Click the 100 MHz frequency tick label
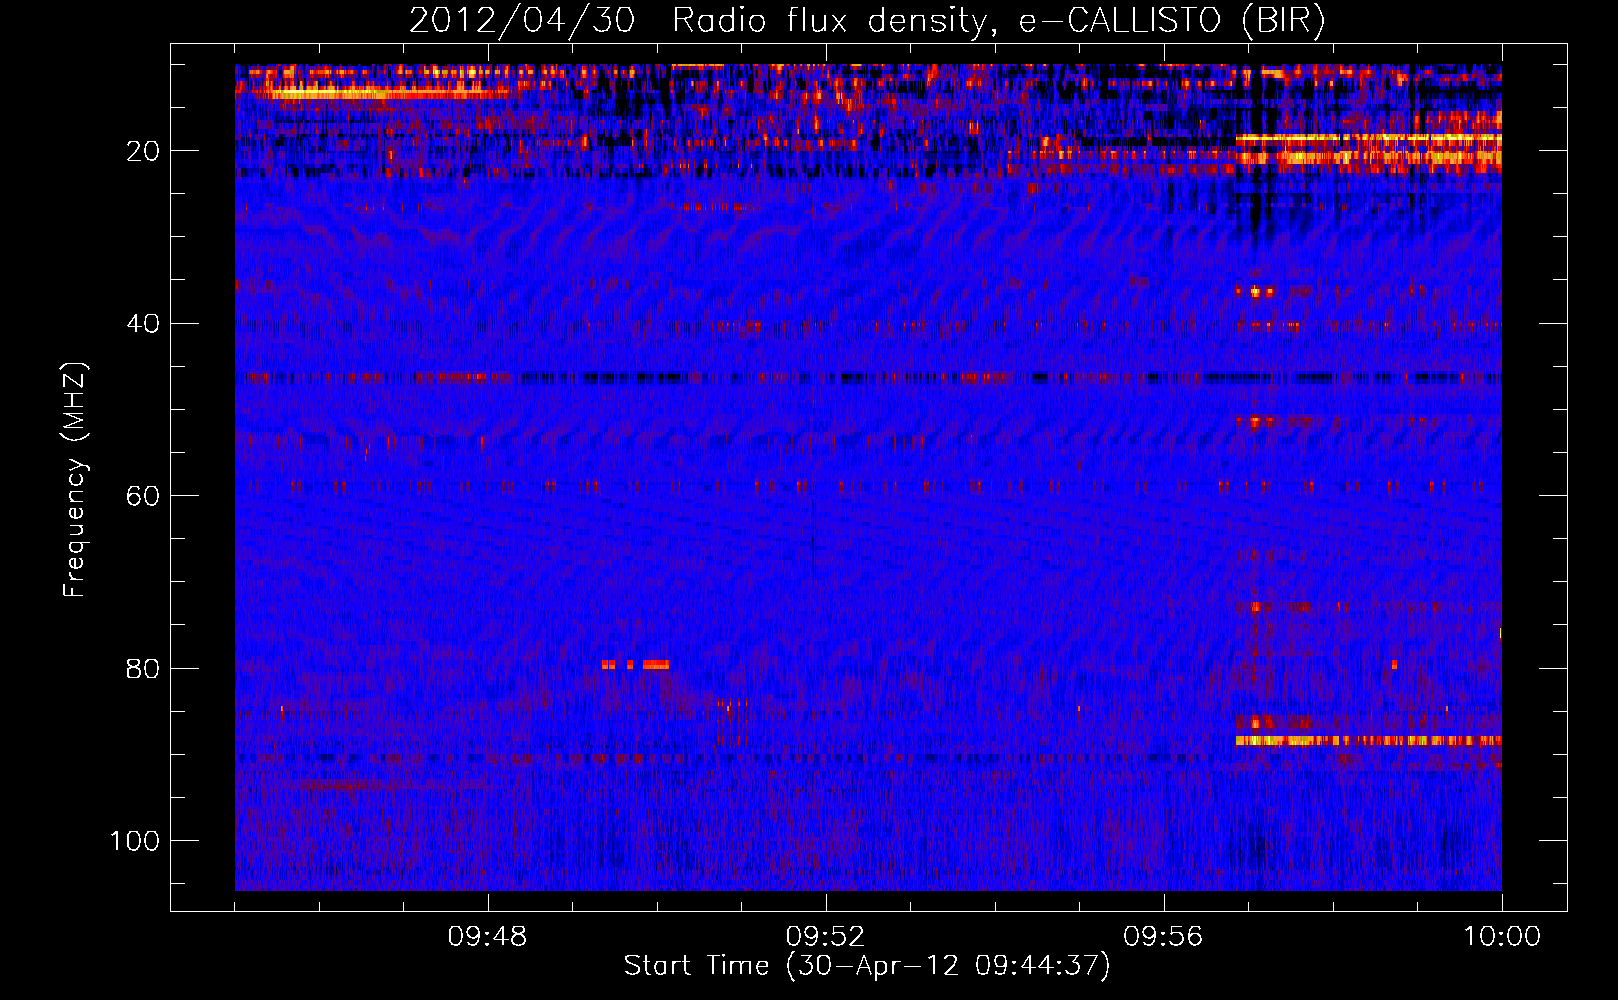The image size is (1618, 1000). pos(135,841)
